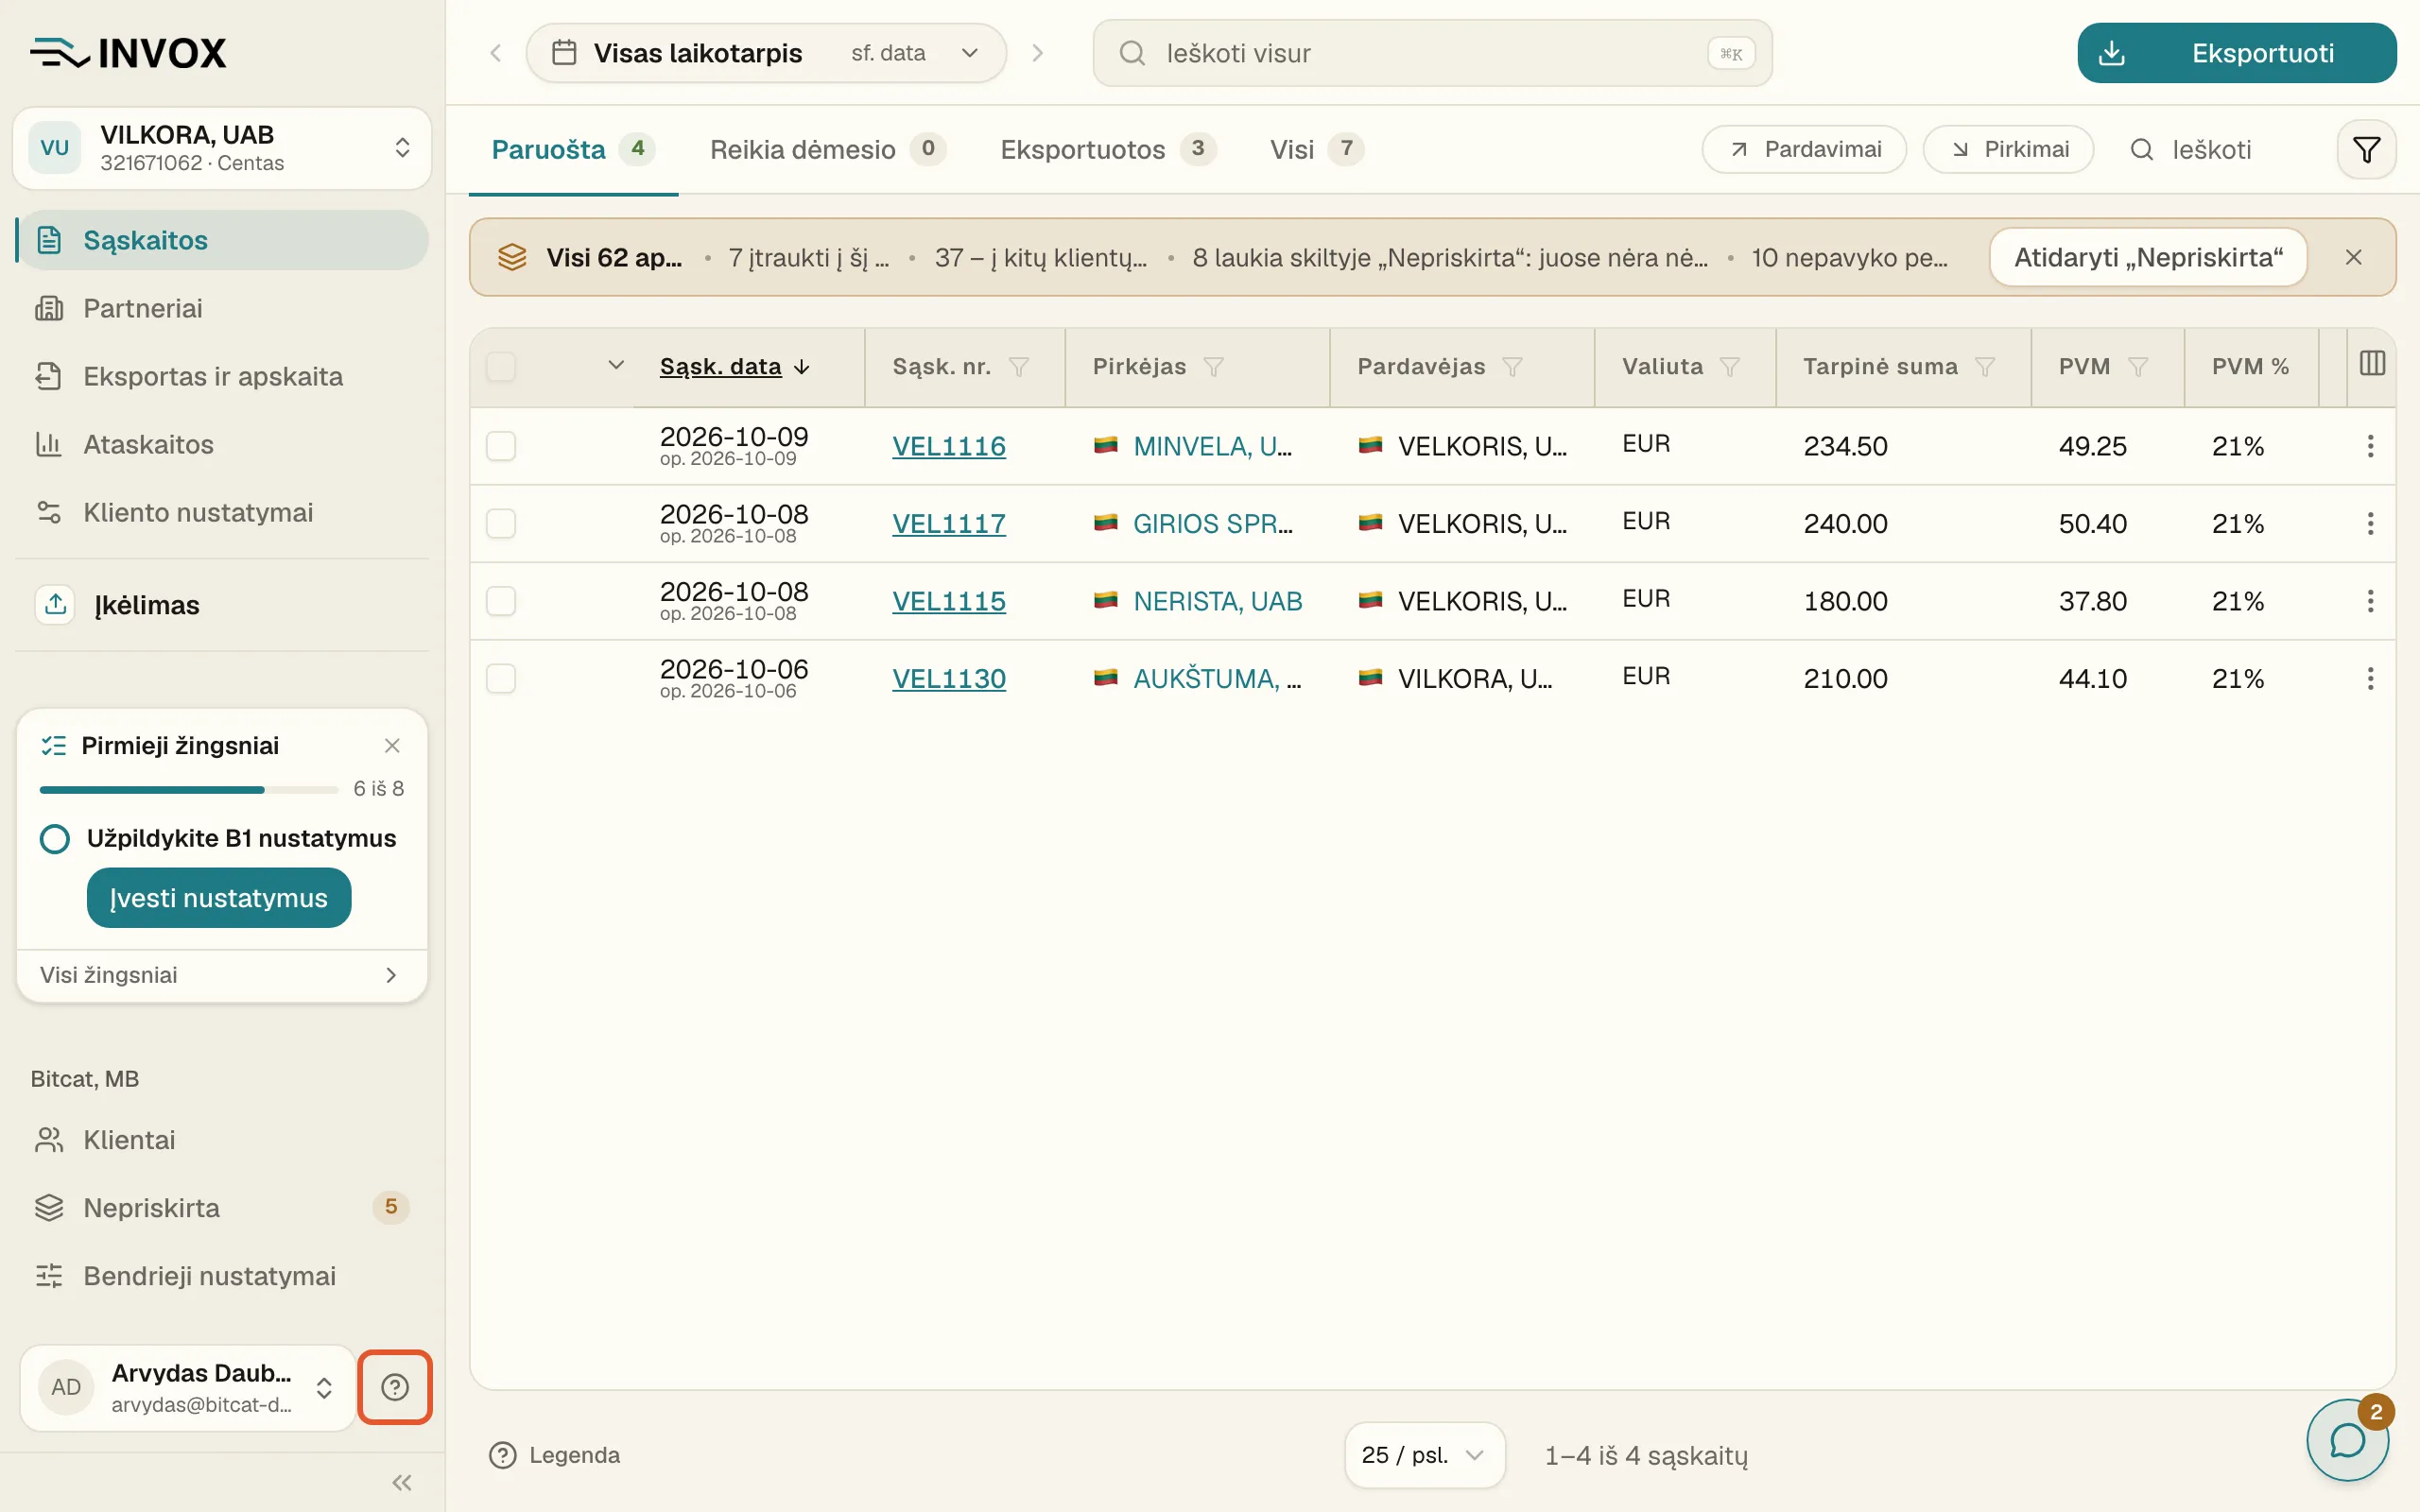
Task: Open the 25 / psl. page size dropdown
Action: tap(1424, 1455)
